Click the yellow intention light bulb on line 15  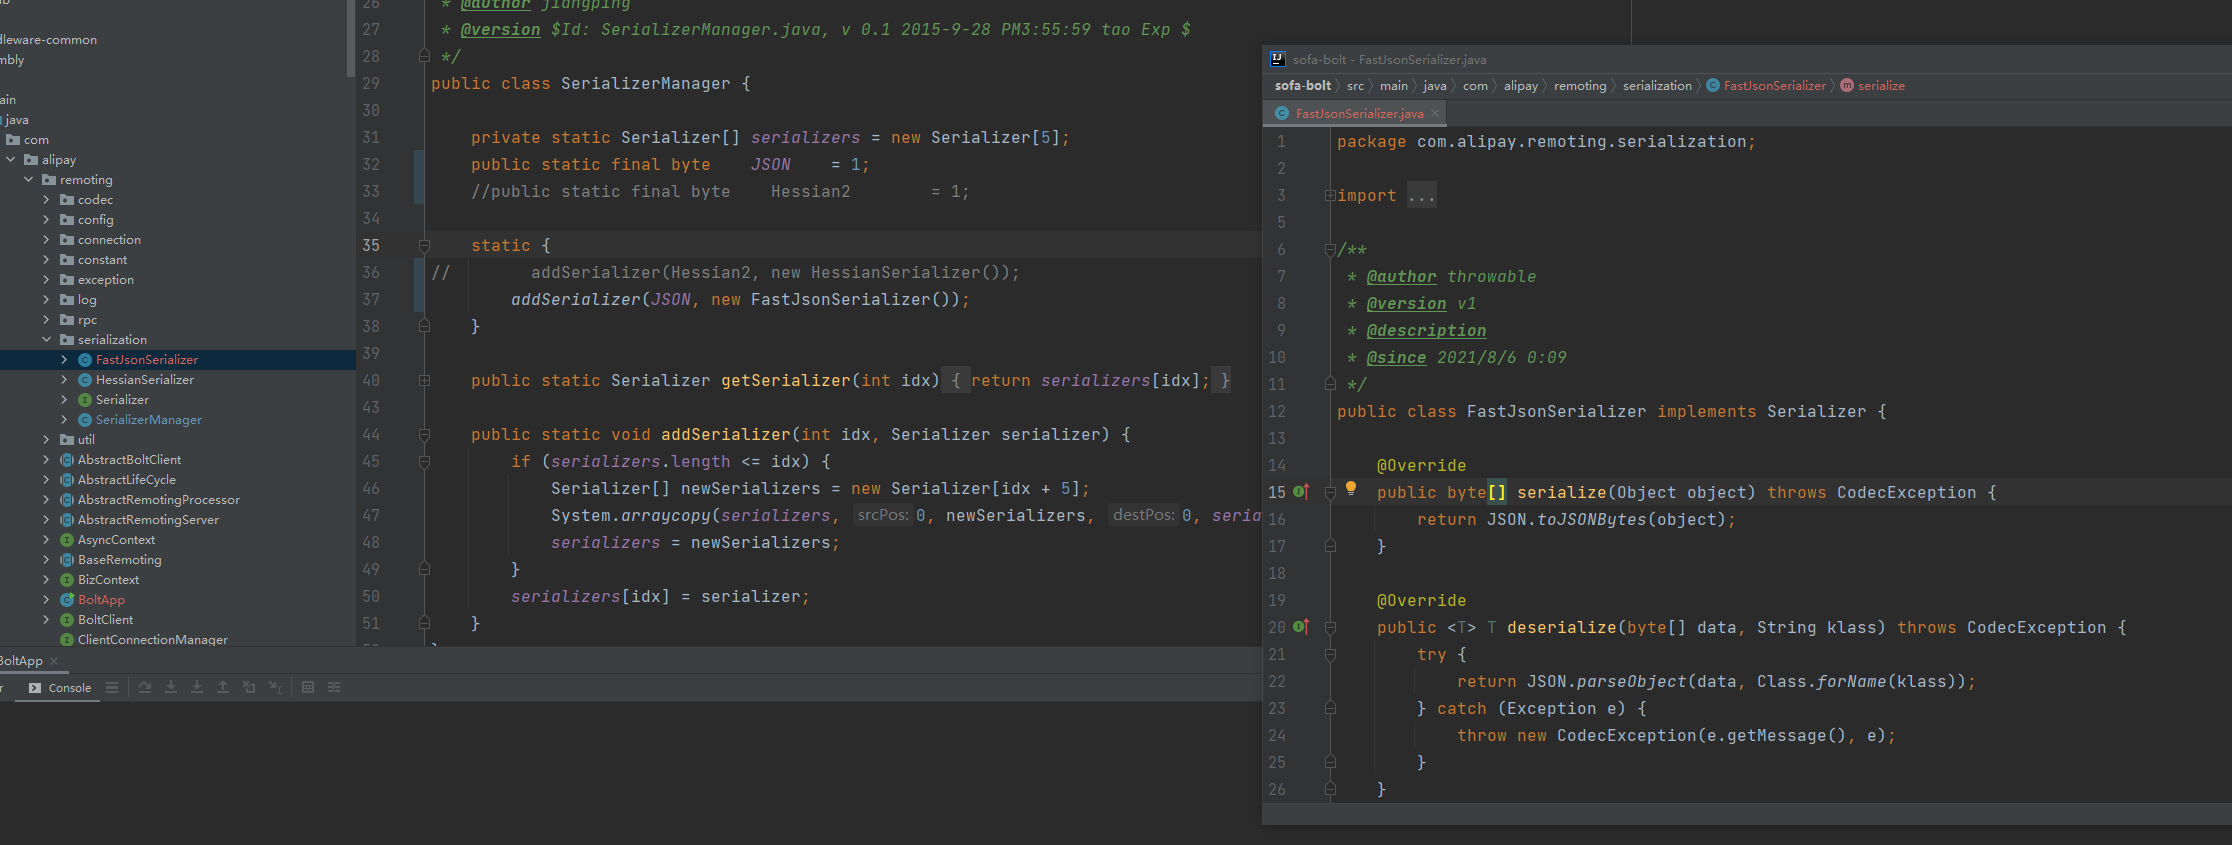pos(1351,488)
